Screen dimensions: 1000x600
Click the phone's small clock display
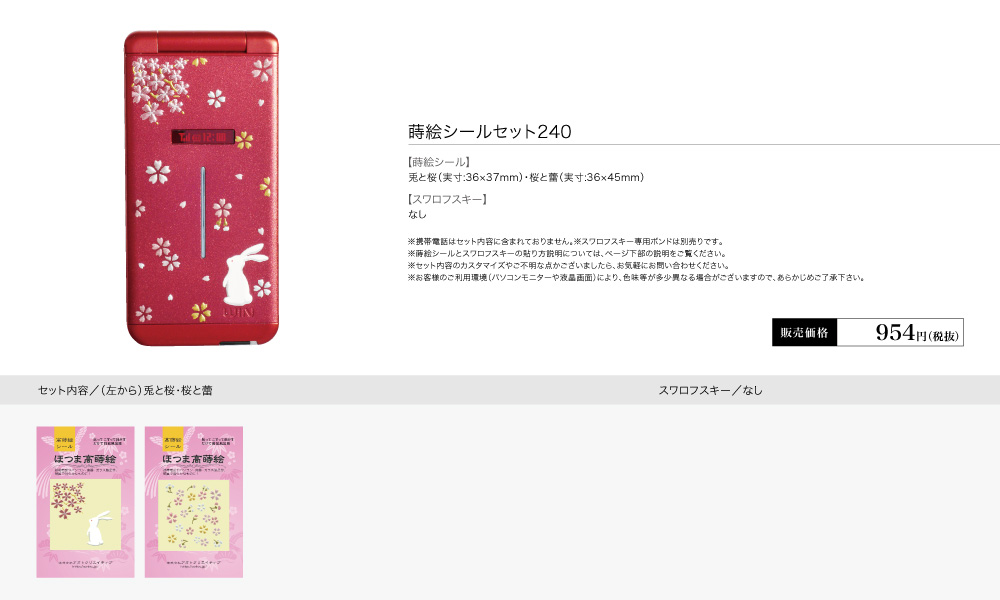[203, 136]
